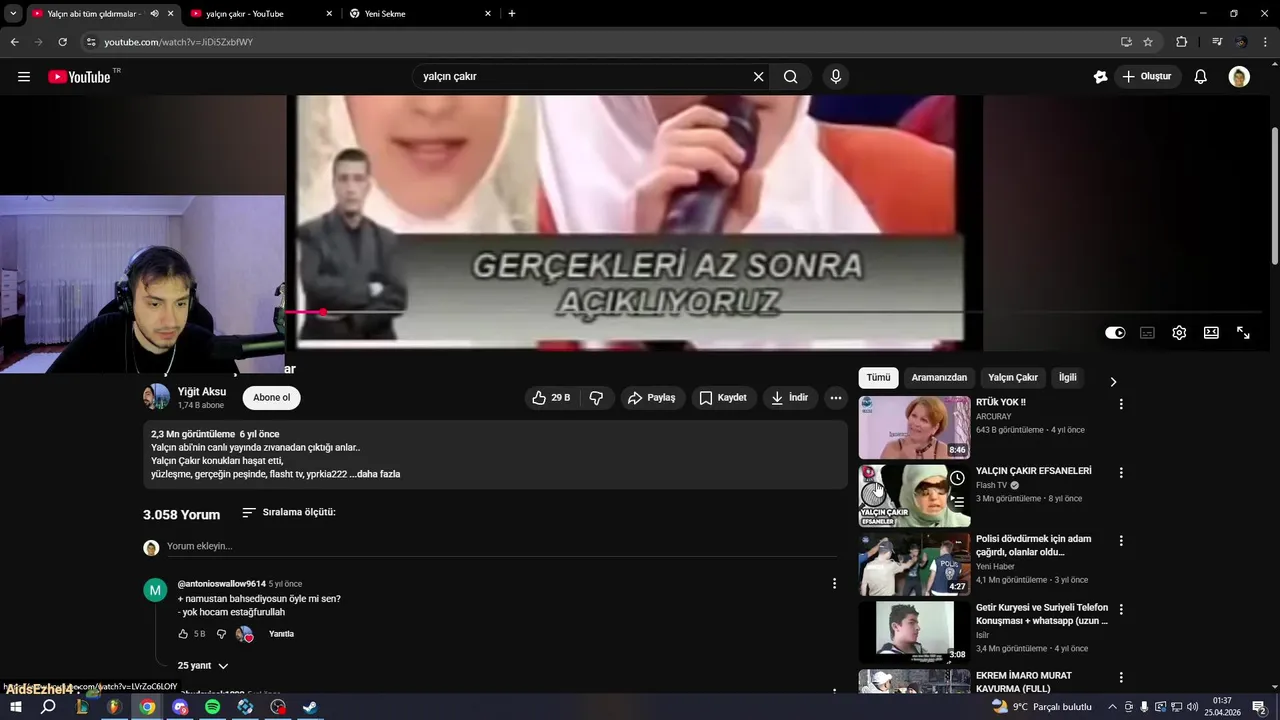Go back in browser history

point(14,42)
